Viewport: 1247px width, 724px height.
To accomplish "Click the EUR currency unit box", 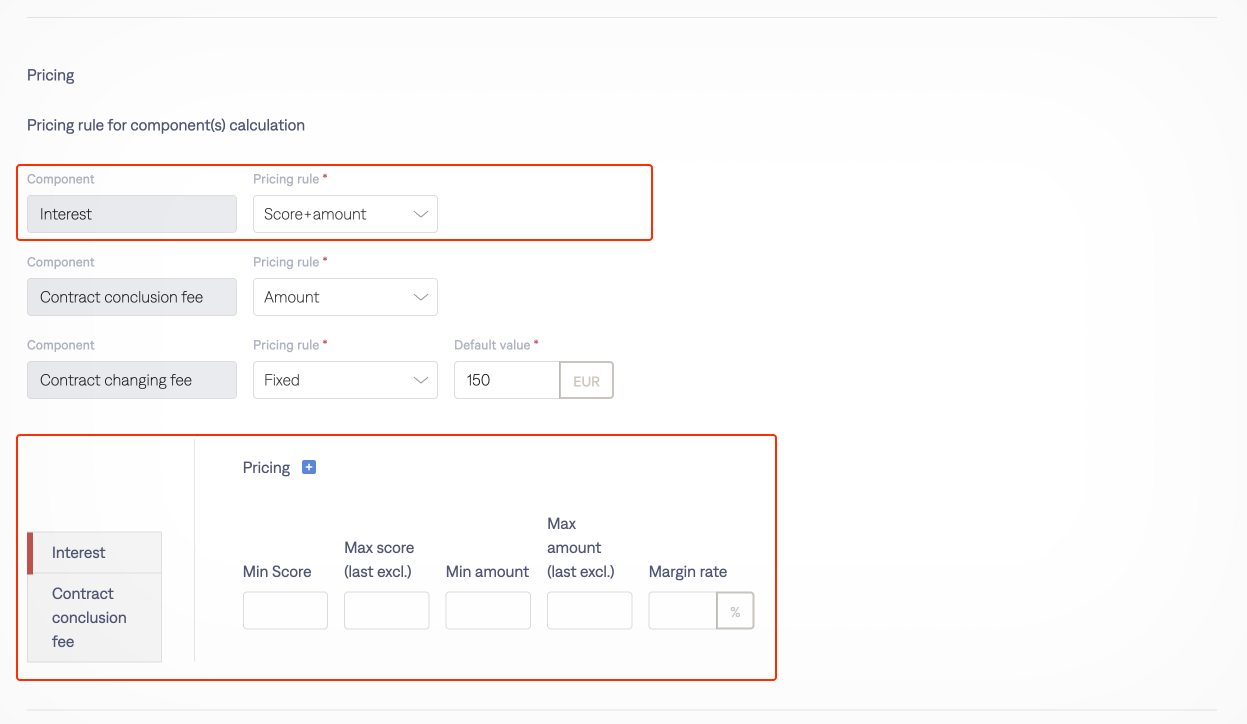I will click(x=586, y=381).
